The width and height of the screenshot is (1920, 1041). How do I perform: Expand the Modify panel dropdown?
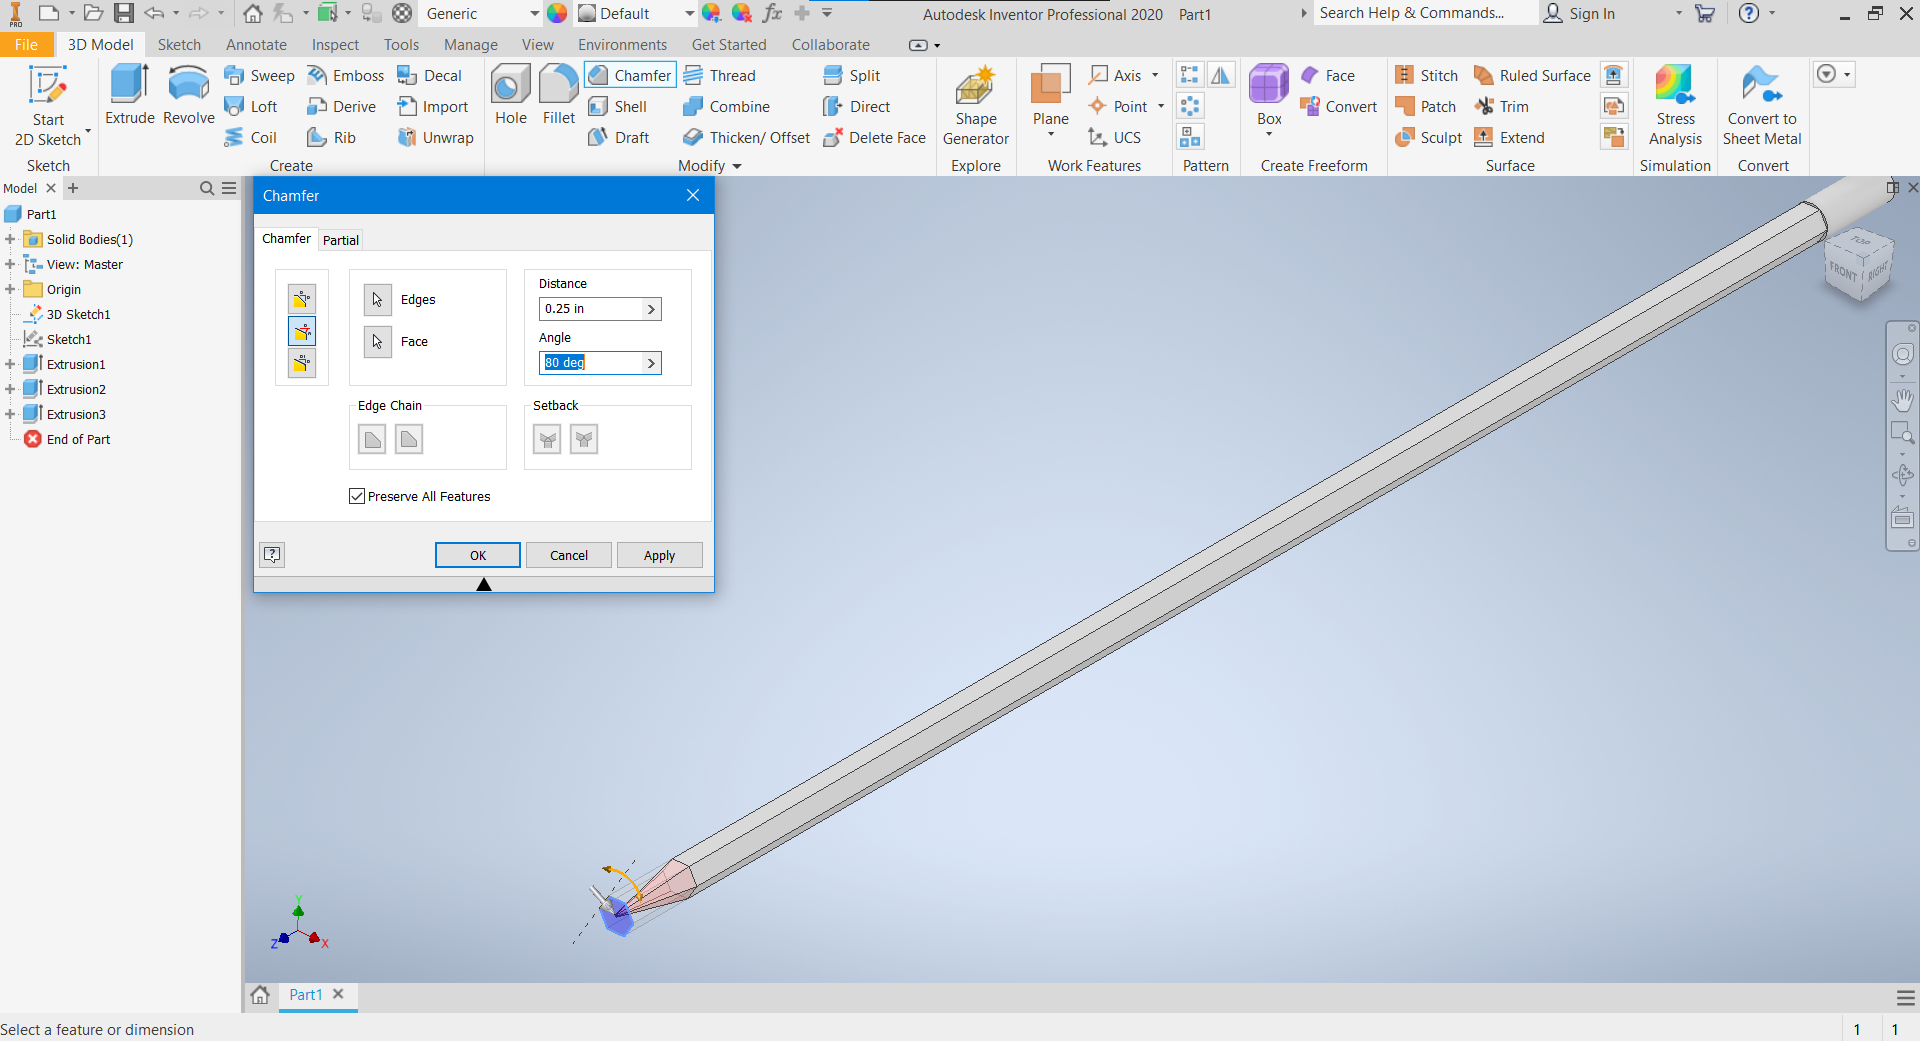coord(737,166)
